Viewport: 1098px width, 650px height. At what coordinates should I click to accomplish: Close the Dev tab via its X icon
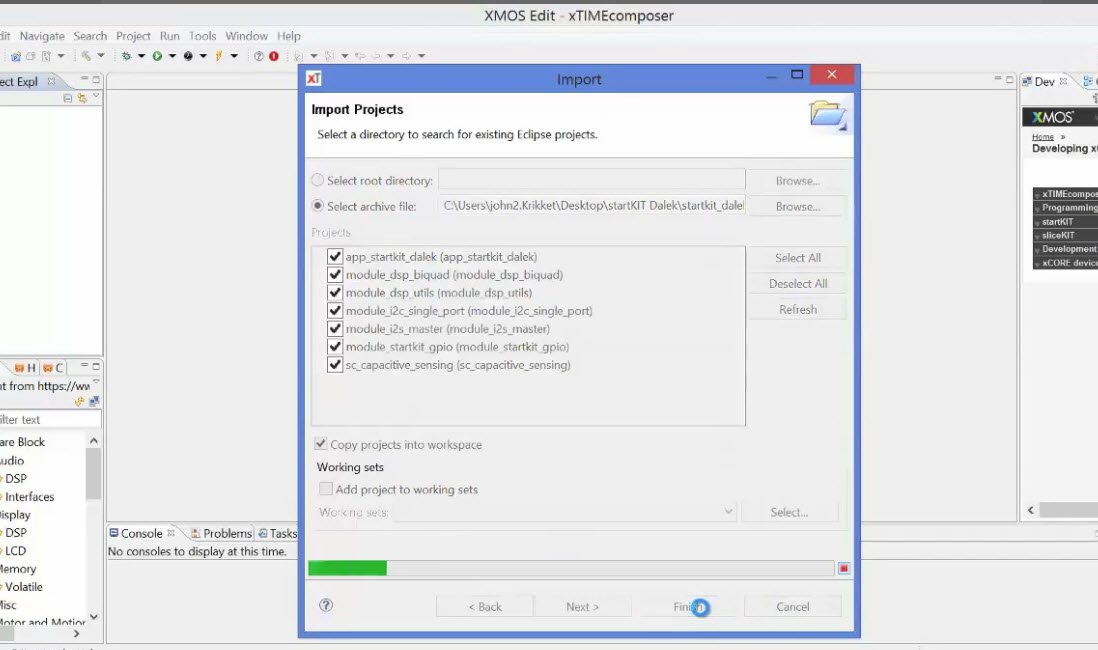click(1063, 81)
